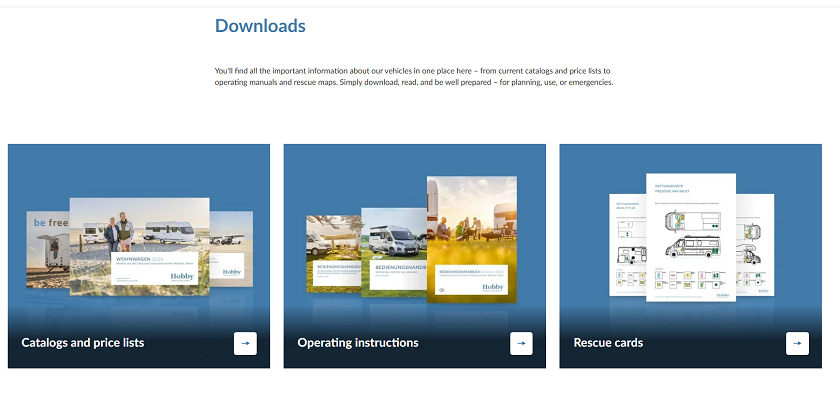Open the "Catalogs and price lists" title link

(83, 343)
